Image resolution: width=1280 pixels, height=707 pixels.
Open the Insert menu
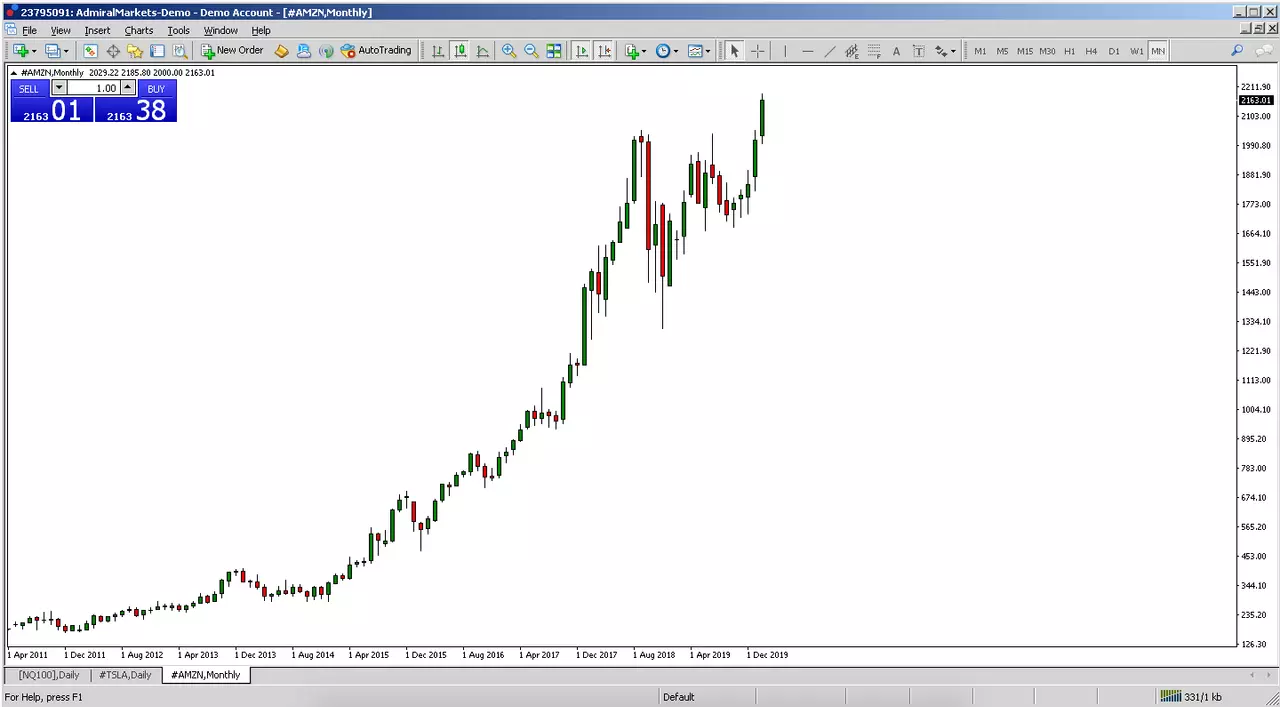click(x=97, y=30)
